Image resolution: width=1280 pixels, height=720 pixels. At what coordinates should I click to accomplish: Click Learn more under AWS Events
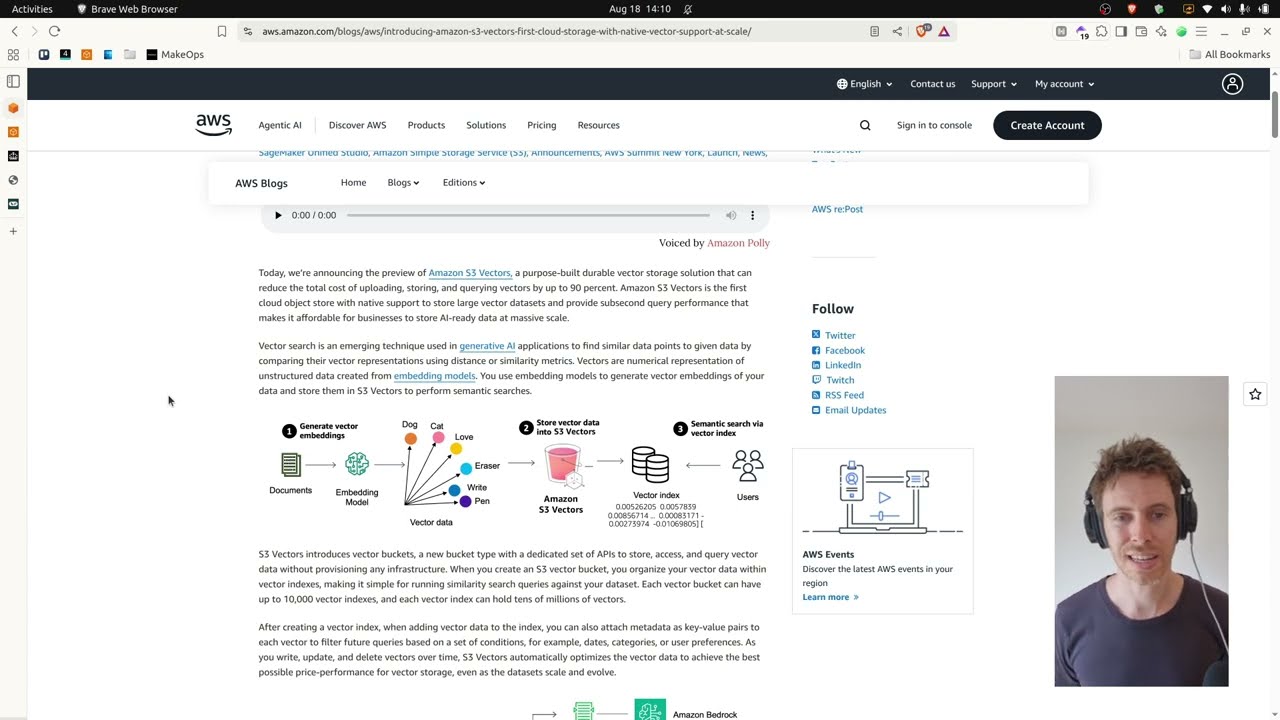click(830, 597)
